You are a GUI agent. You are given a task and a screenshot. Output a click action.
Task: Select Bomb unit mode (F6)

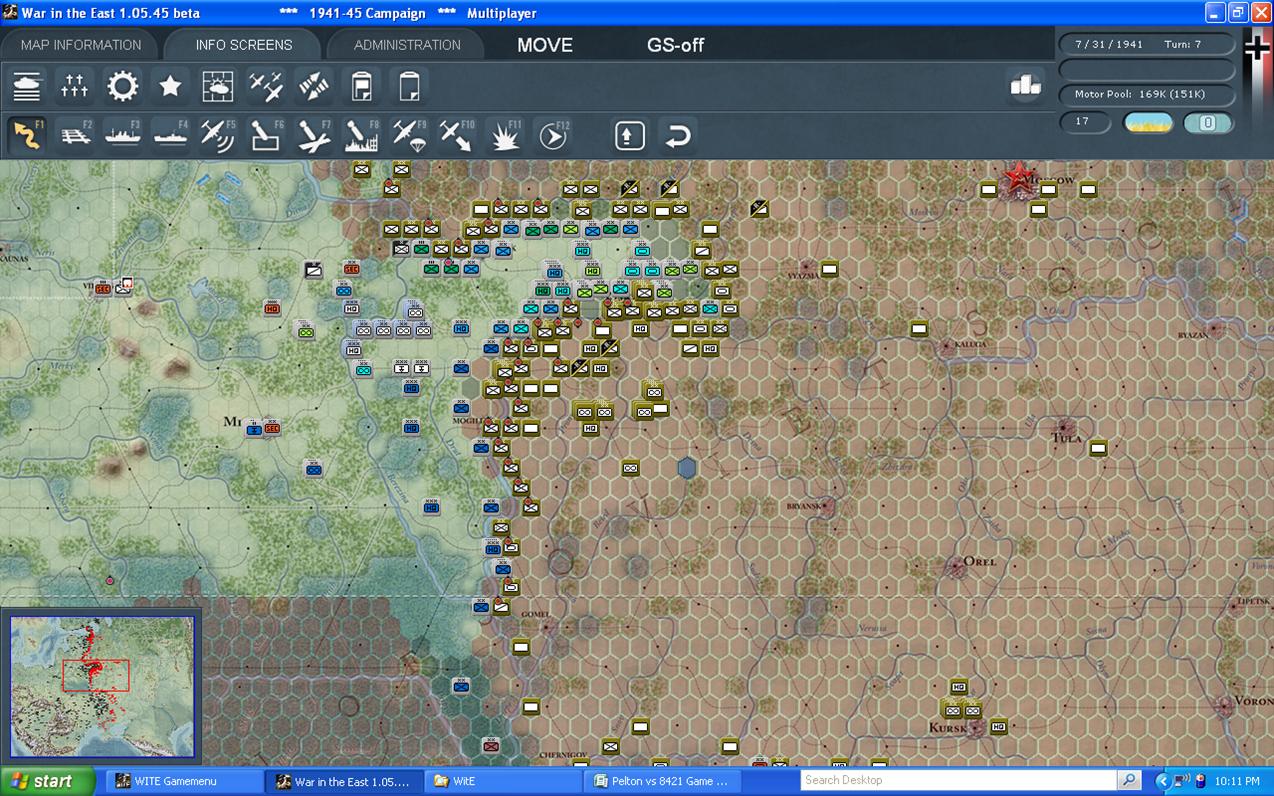coord(266,135)
